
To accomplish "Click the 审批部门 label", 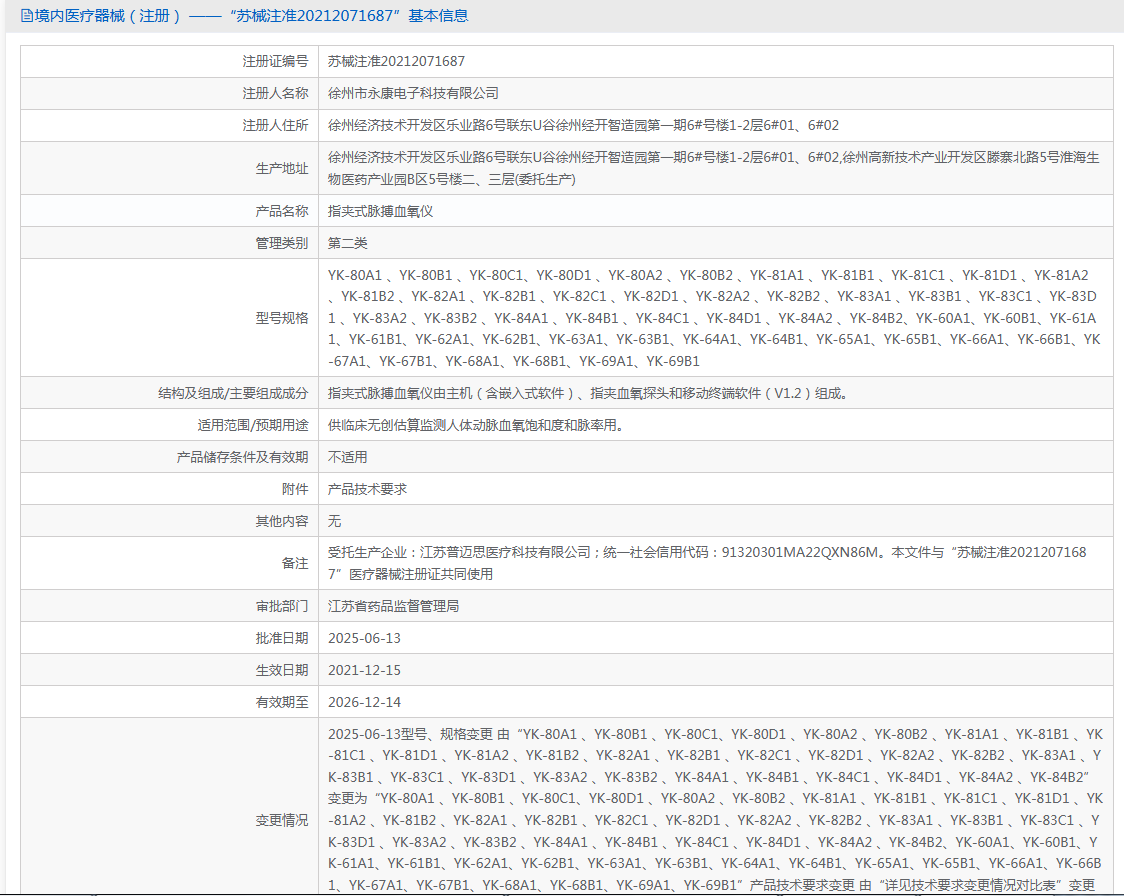I will [x=282, y=606].
